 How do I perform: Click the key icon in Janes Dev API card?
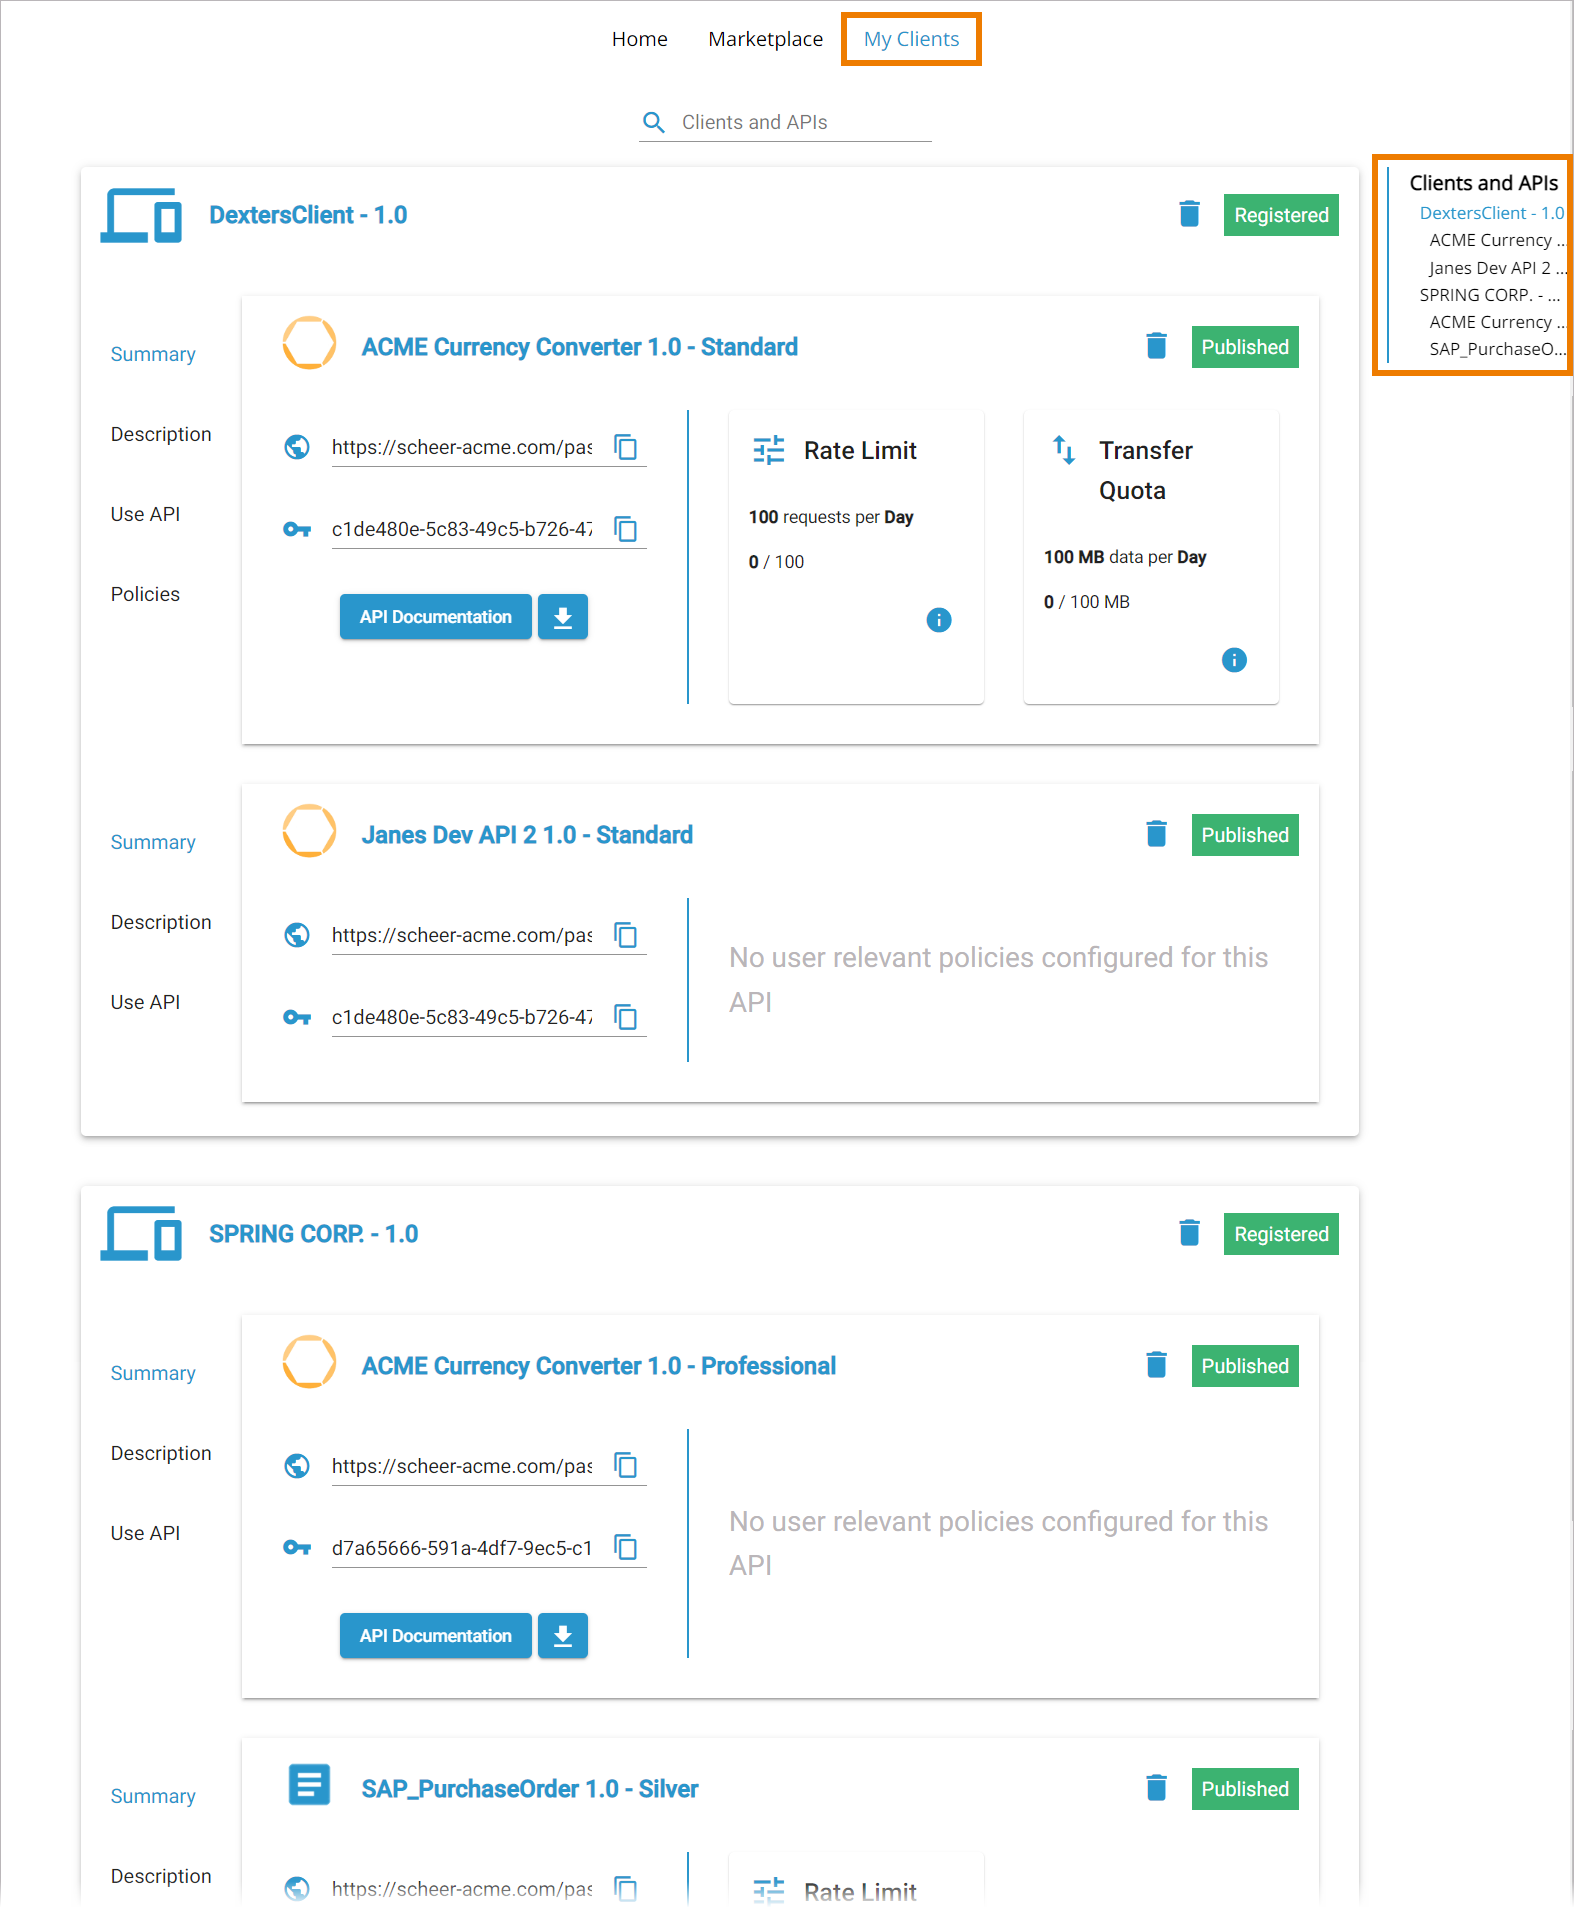pyautogui.click(x=297, y=1017)
